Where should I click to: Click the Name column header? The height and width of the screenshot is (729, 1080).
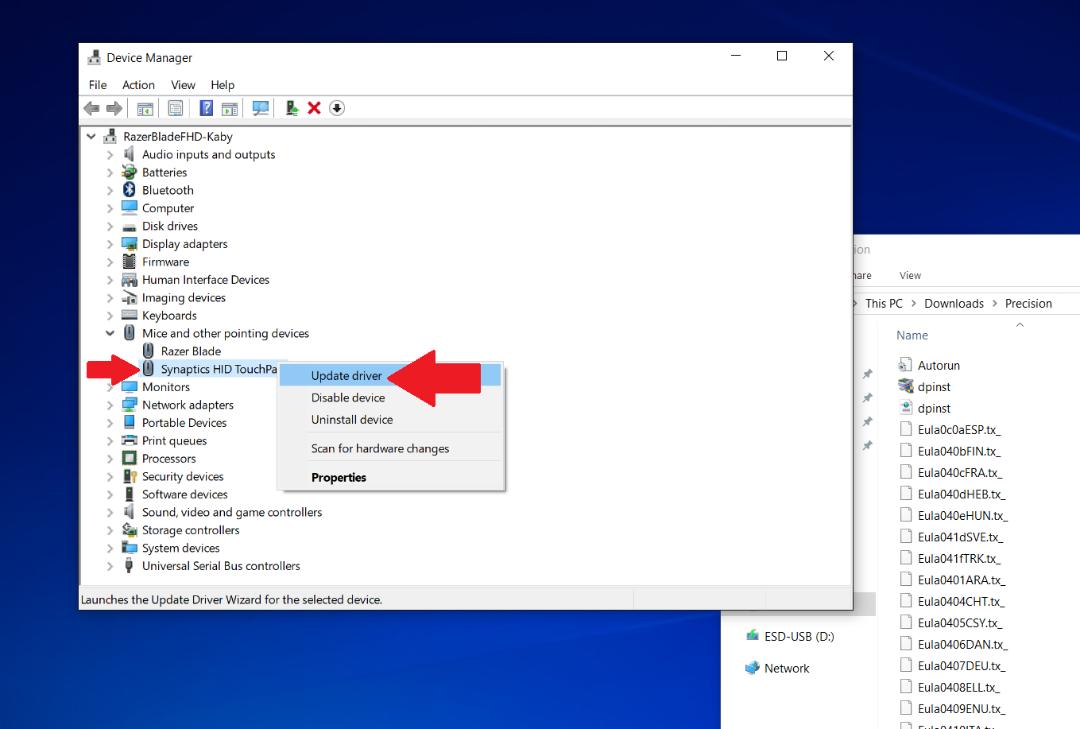(x=912, y=336)
